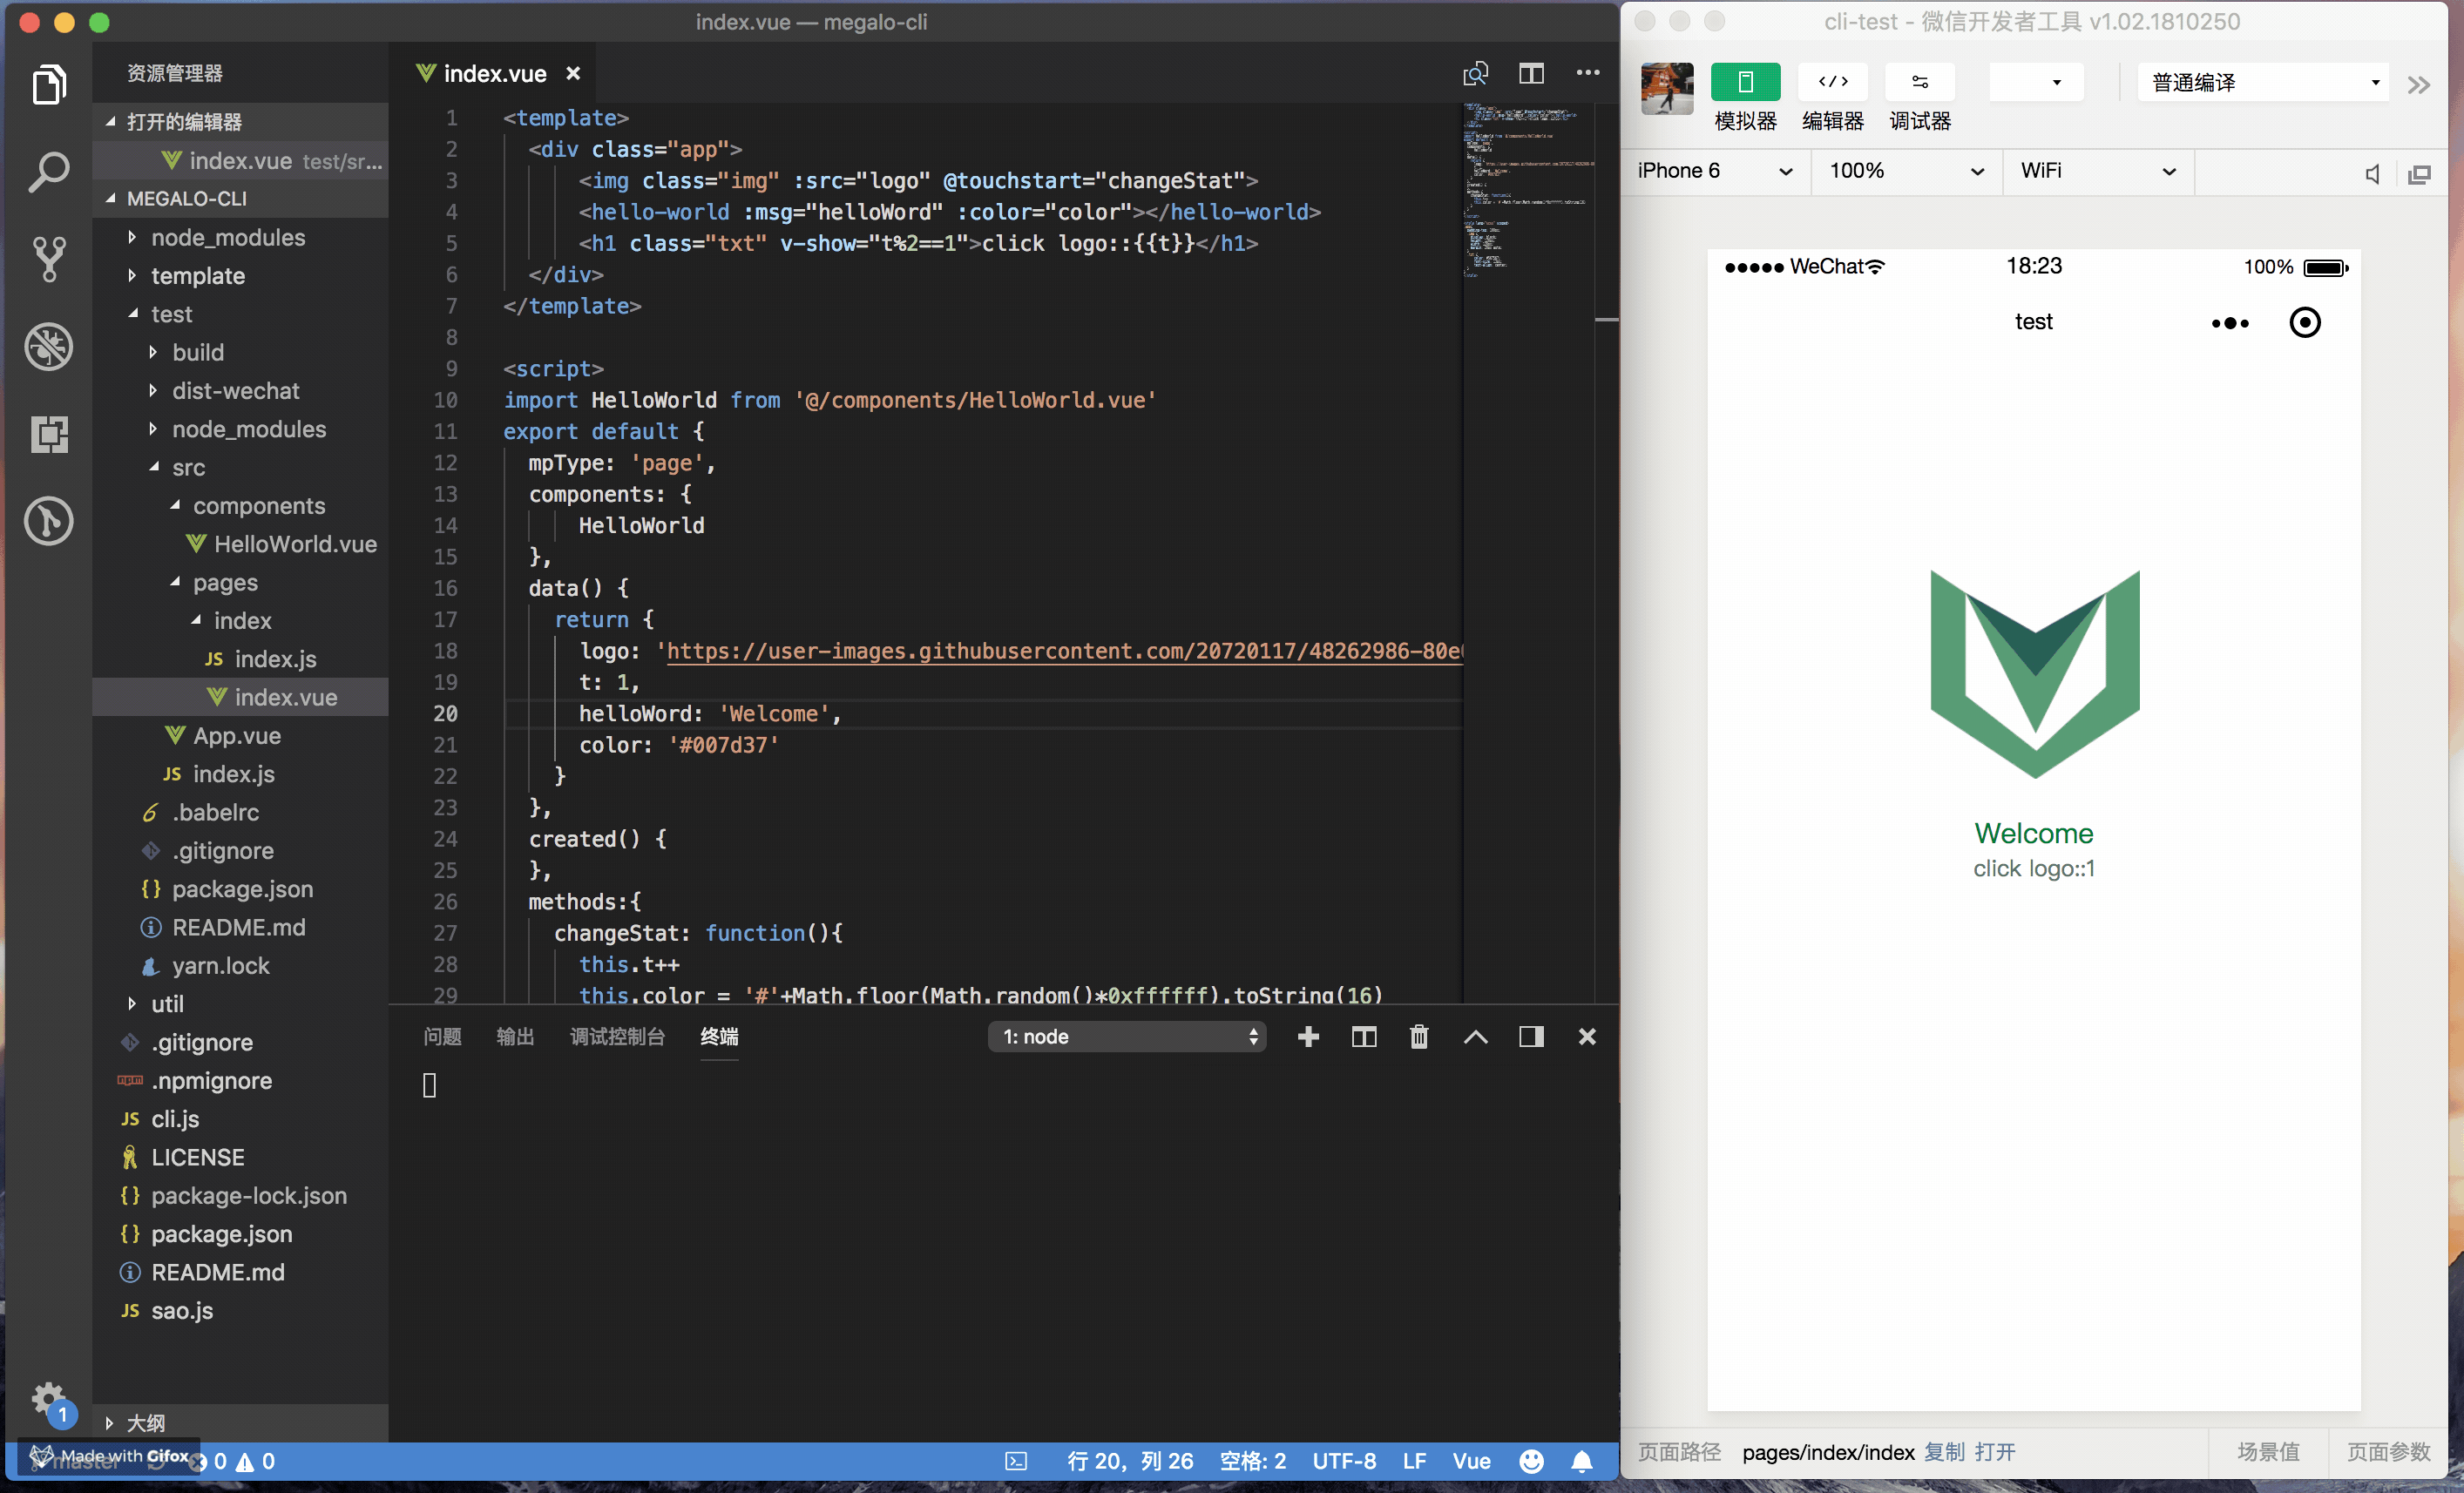Screen dimensions: 2464x1493
Task: Open the Extensions view icon
Action: tap(48, 433)
